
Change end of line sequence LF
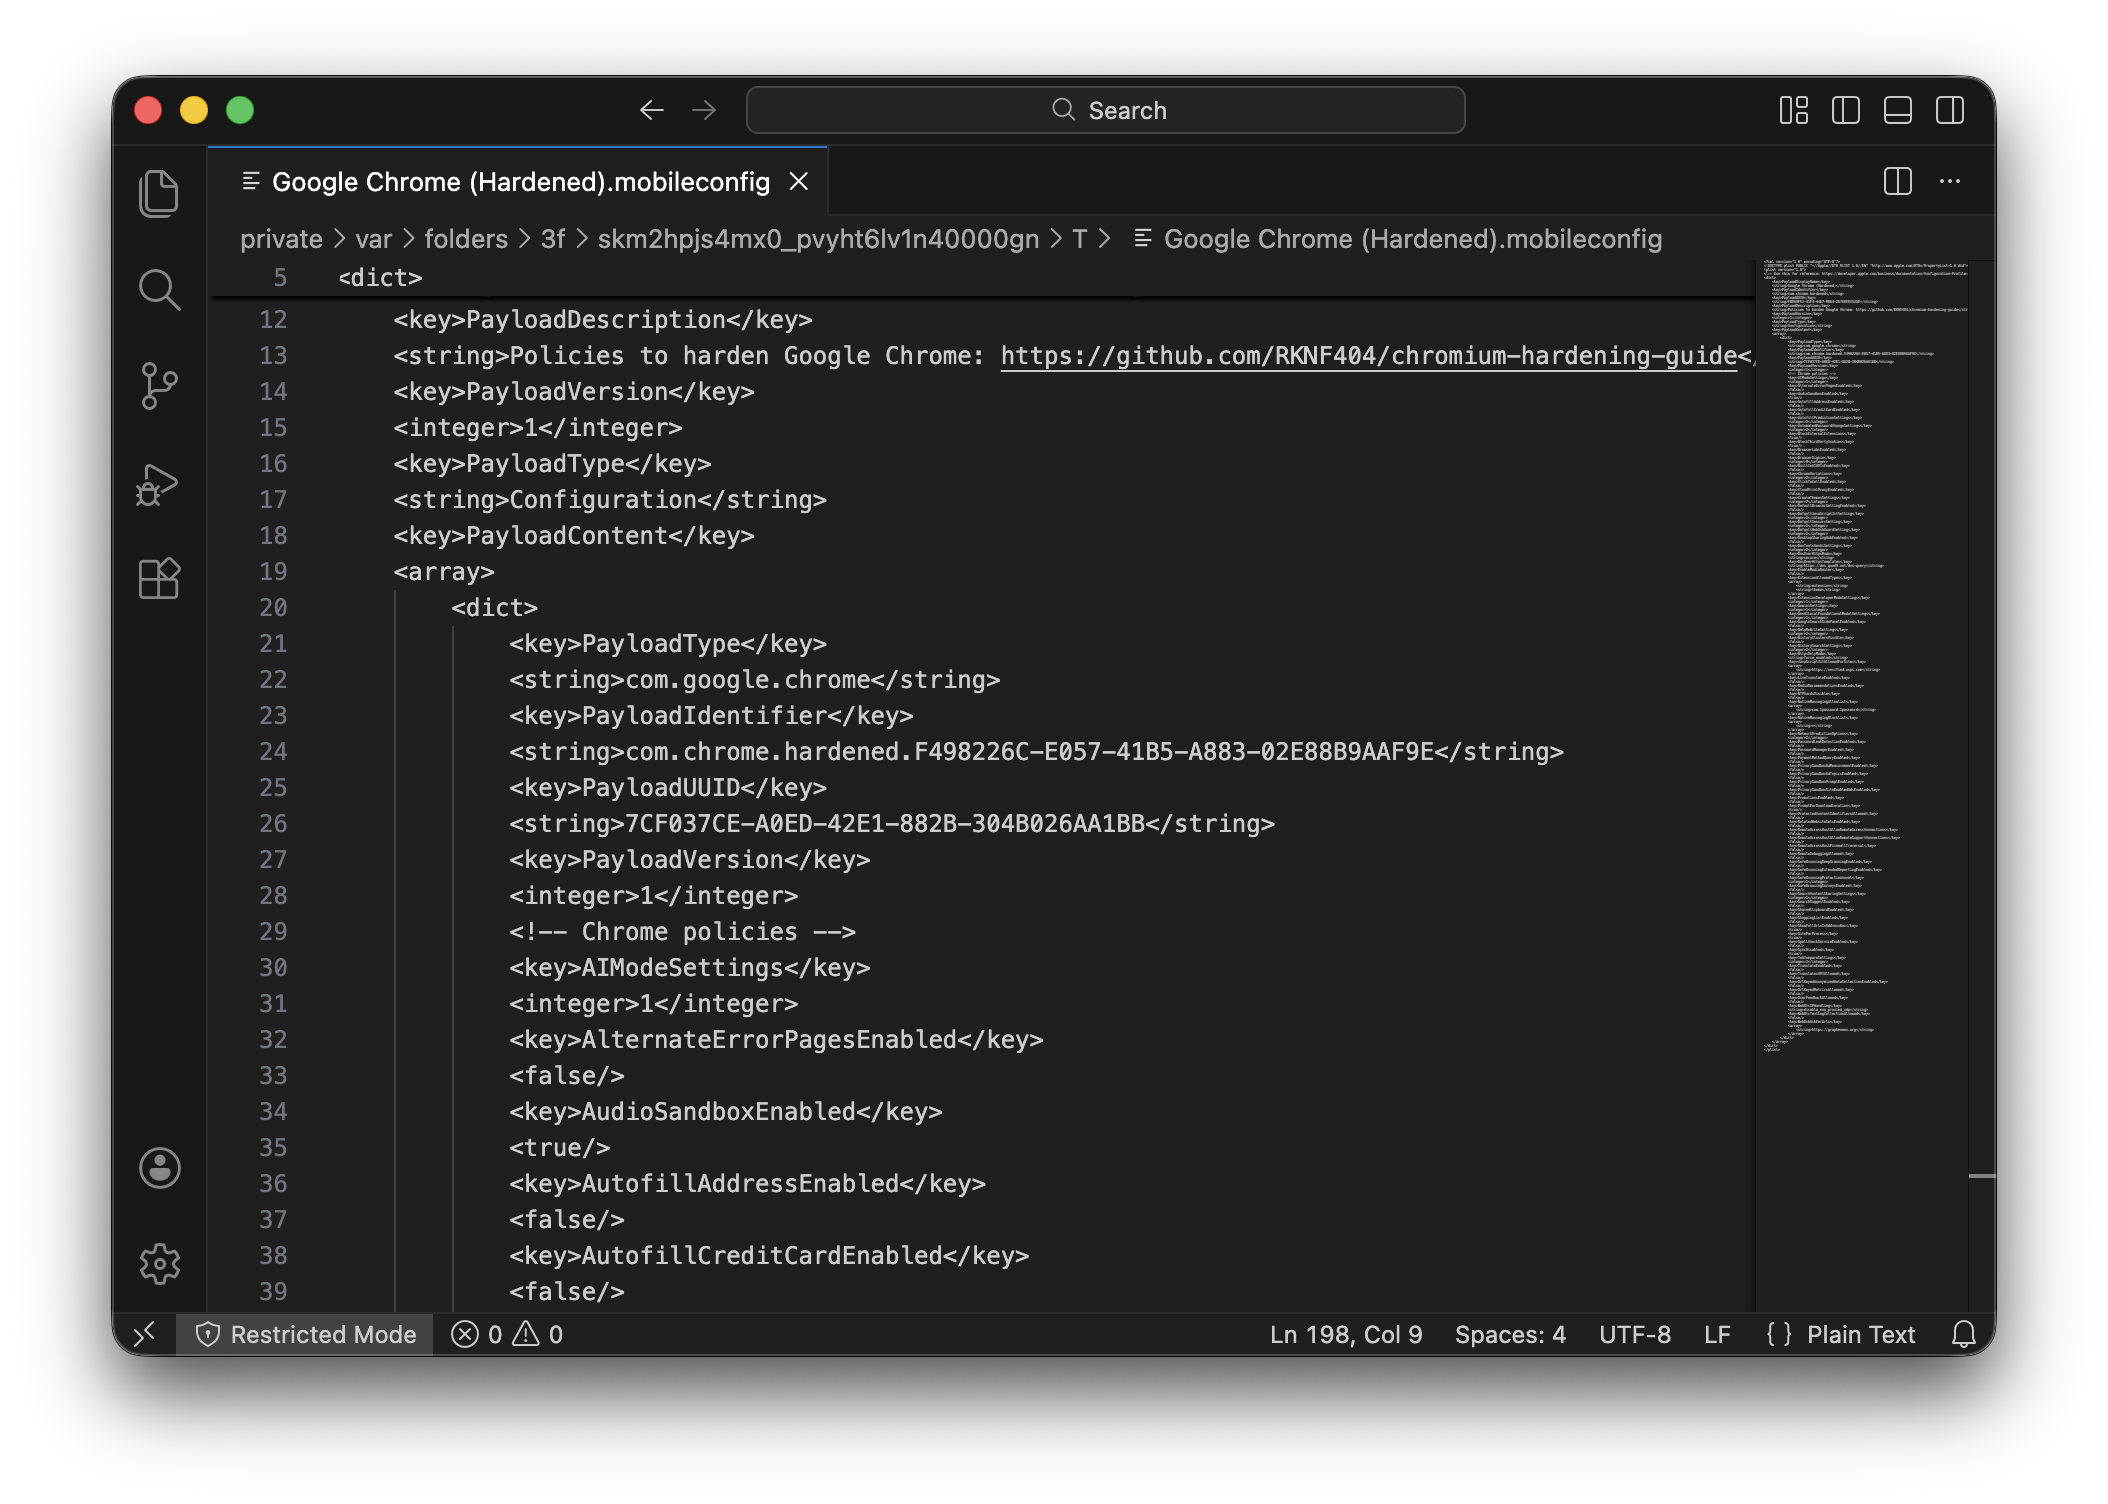[1717, 1334]
